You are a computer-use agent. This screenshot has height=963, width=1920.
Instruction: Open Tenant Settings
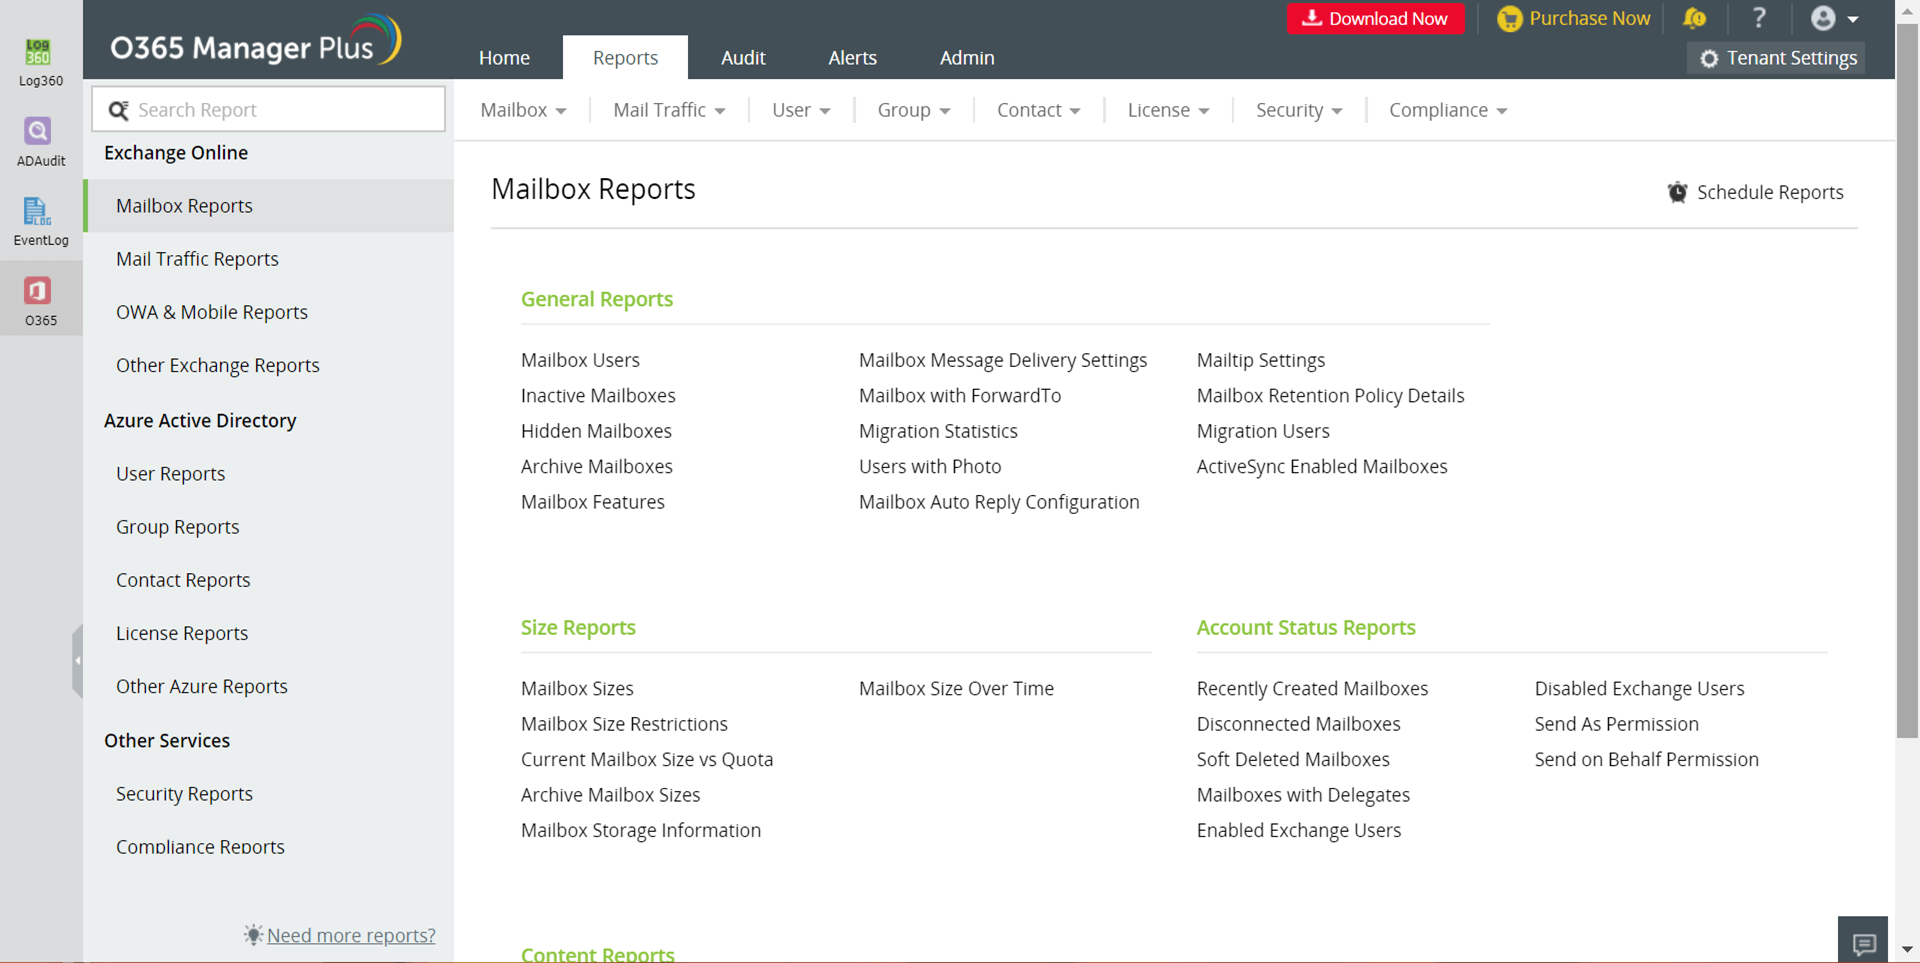[x=1777, y=58]
